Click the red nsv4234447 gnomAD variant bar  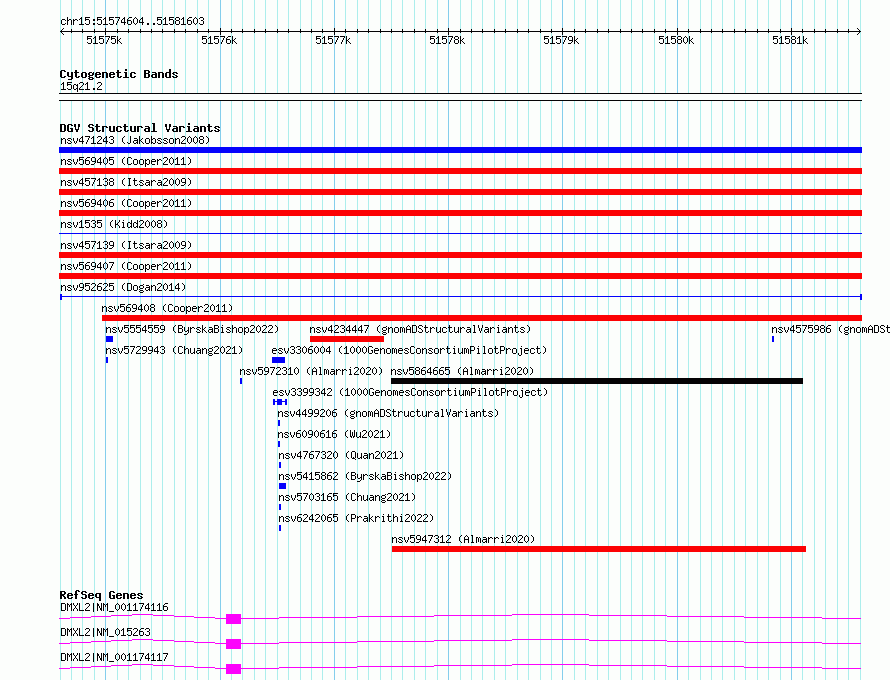(347, 339)
